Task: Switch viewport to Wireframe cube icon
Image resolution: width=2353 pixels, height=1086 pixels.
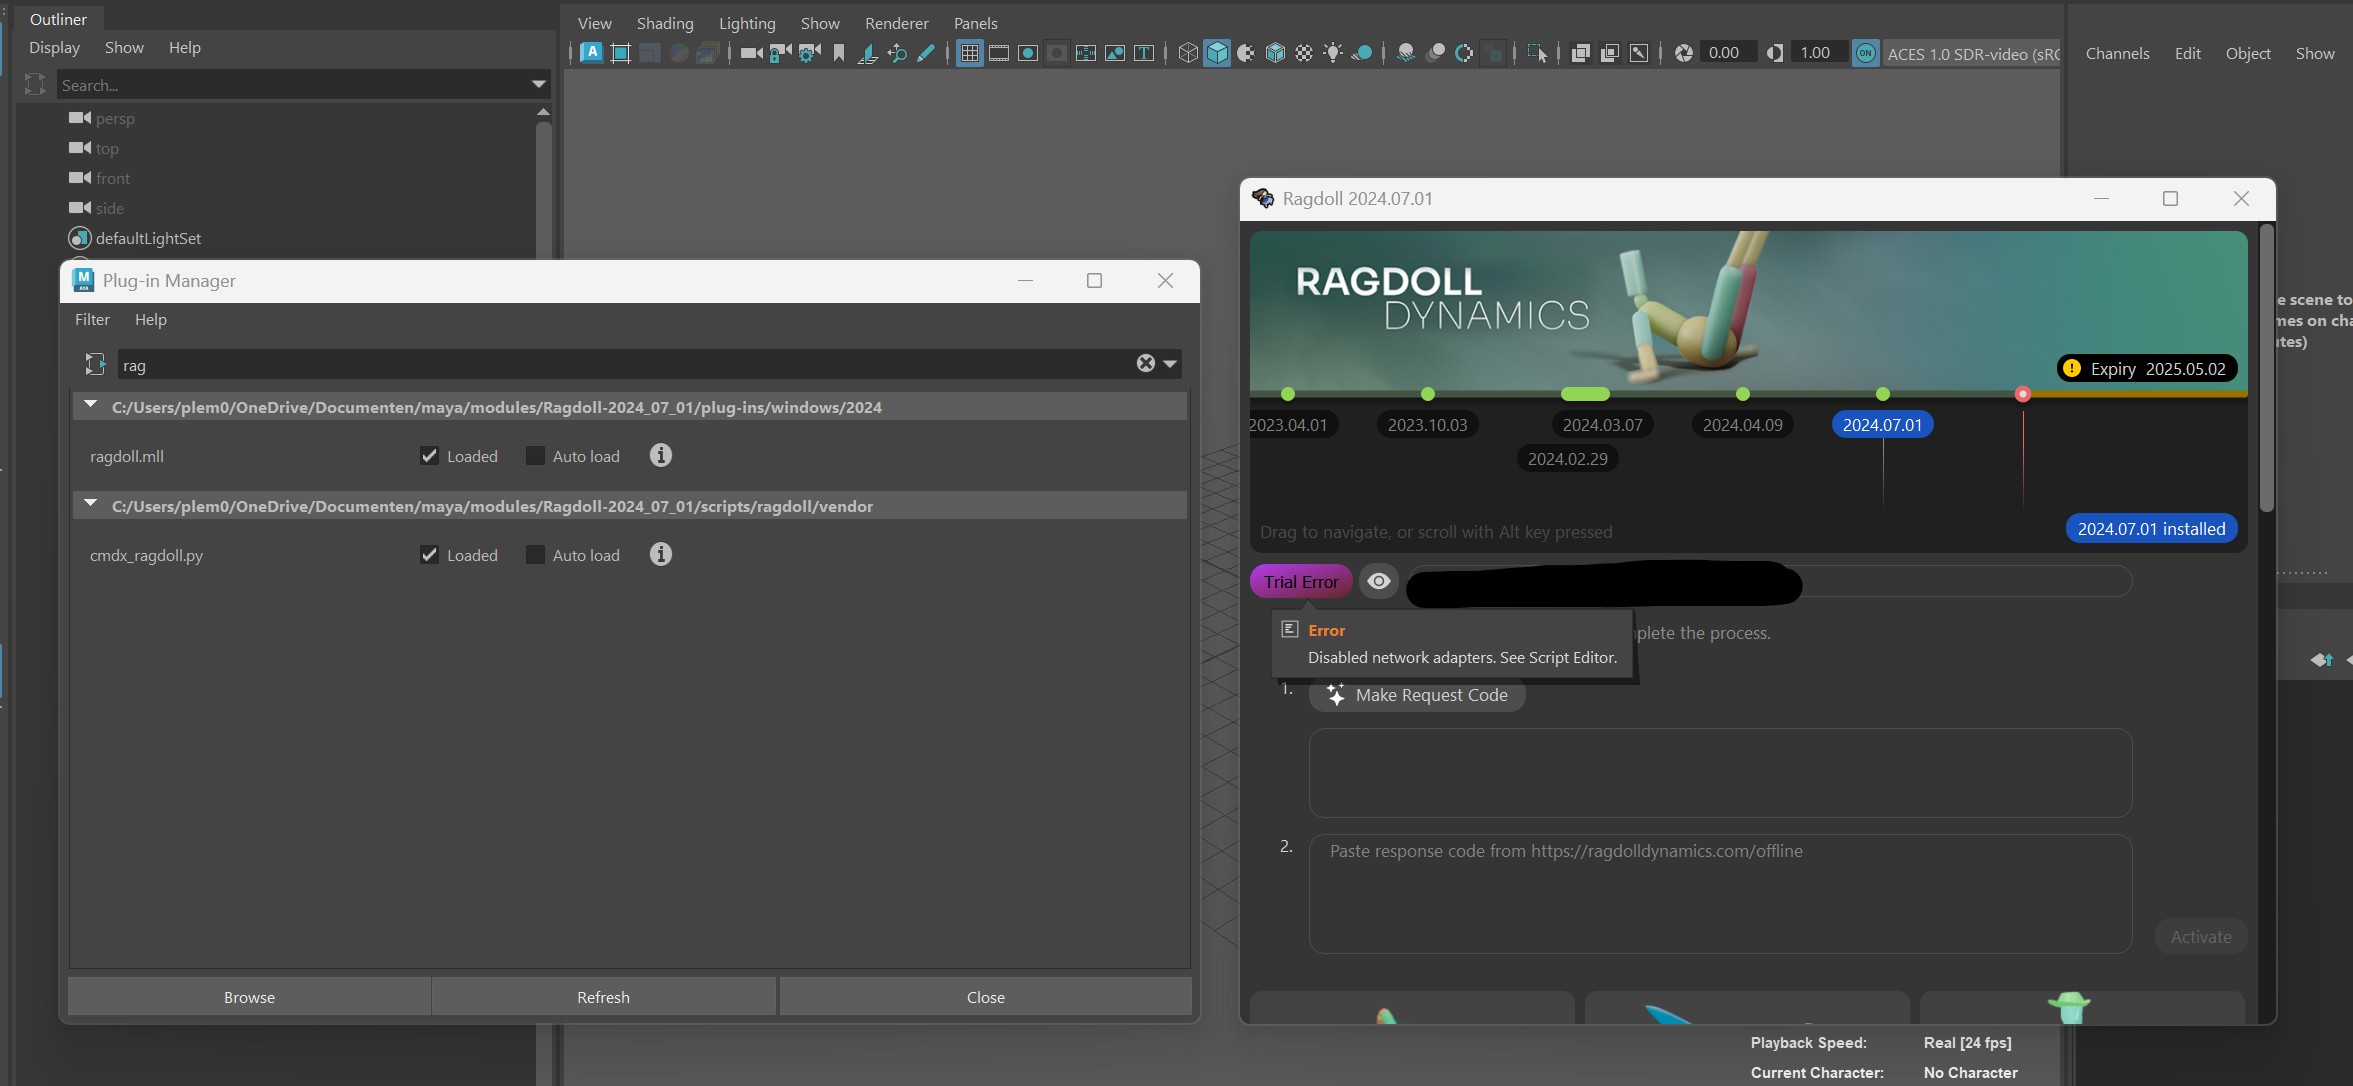Action: coord(1188,54)
